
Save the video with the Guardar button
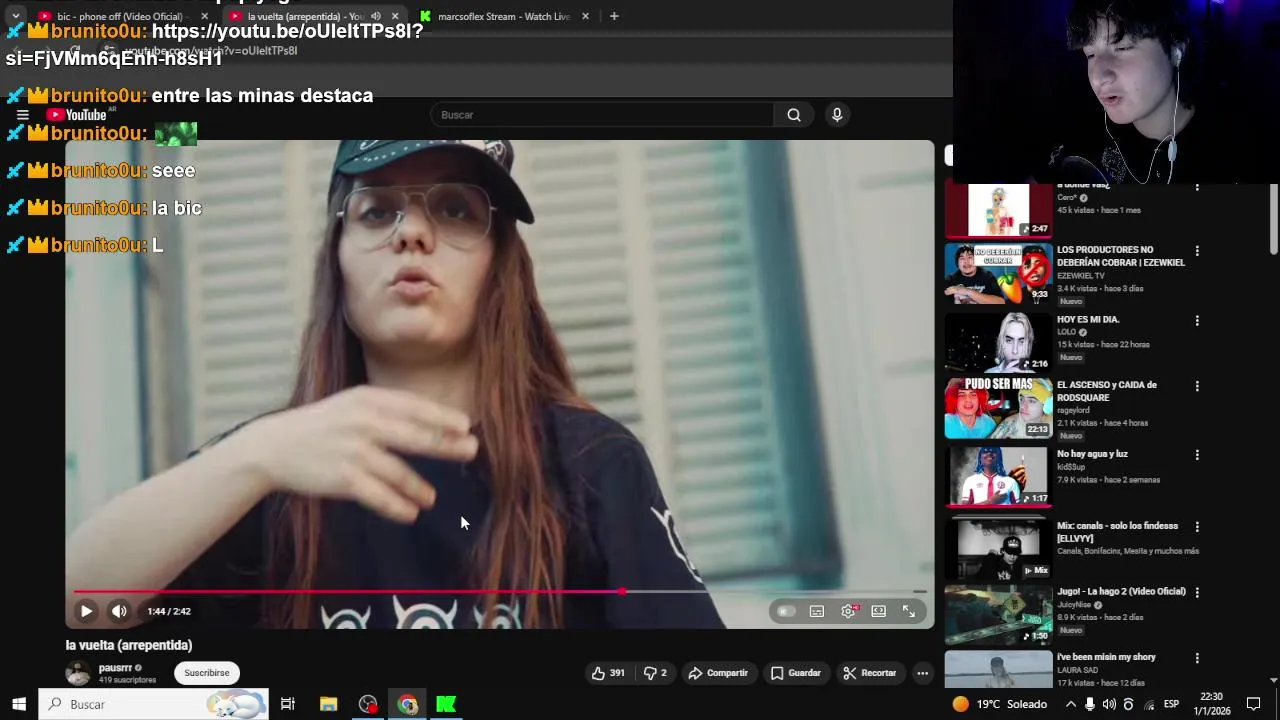tap(796, 673)
